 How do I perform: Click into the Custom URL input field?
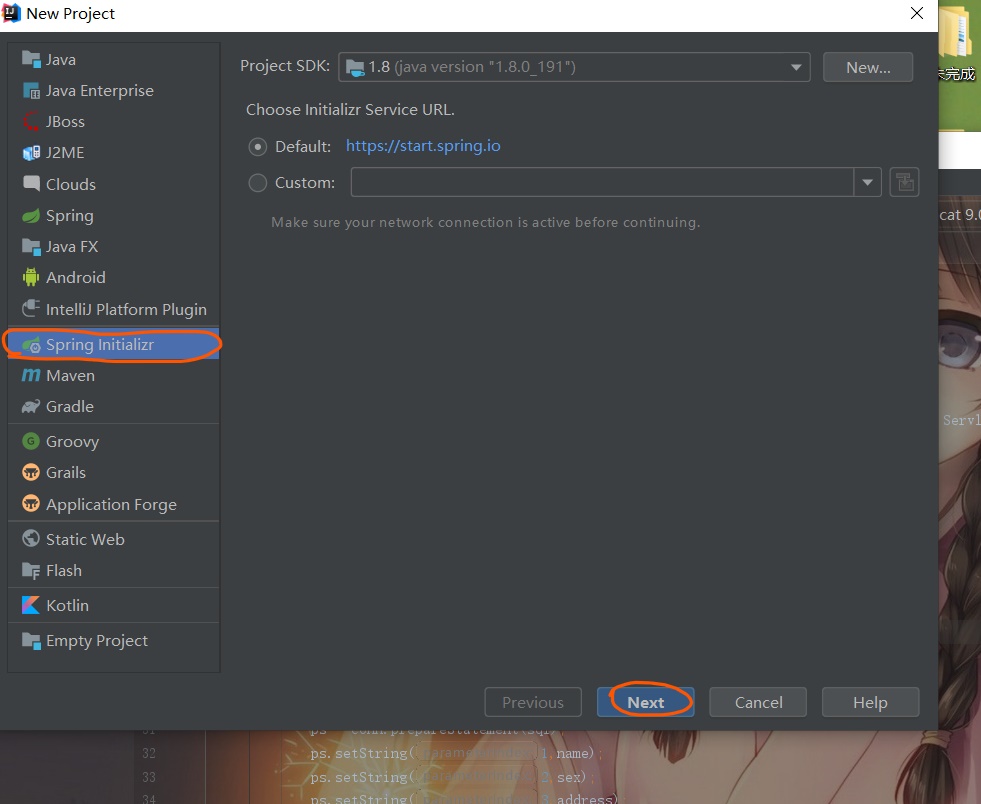[602, 182]
